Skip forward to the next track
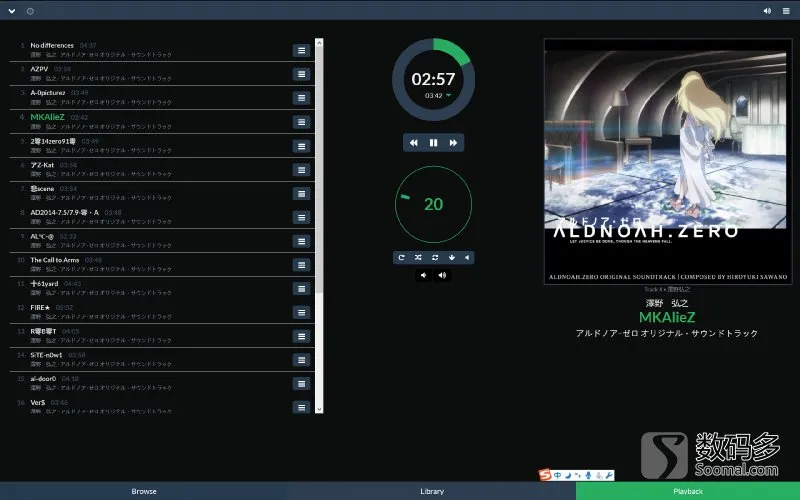The width and height of the screenshot is (800, 500). coord(453,143)
